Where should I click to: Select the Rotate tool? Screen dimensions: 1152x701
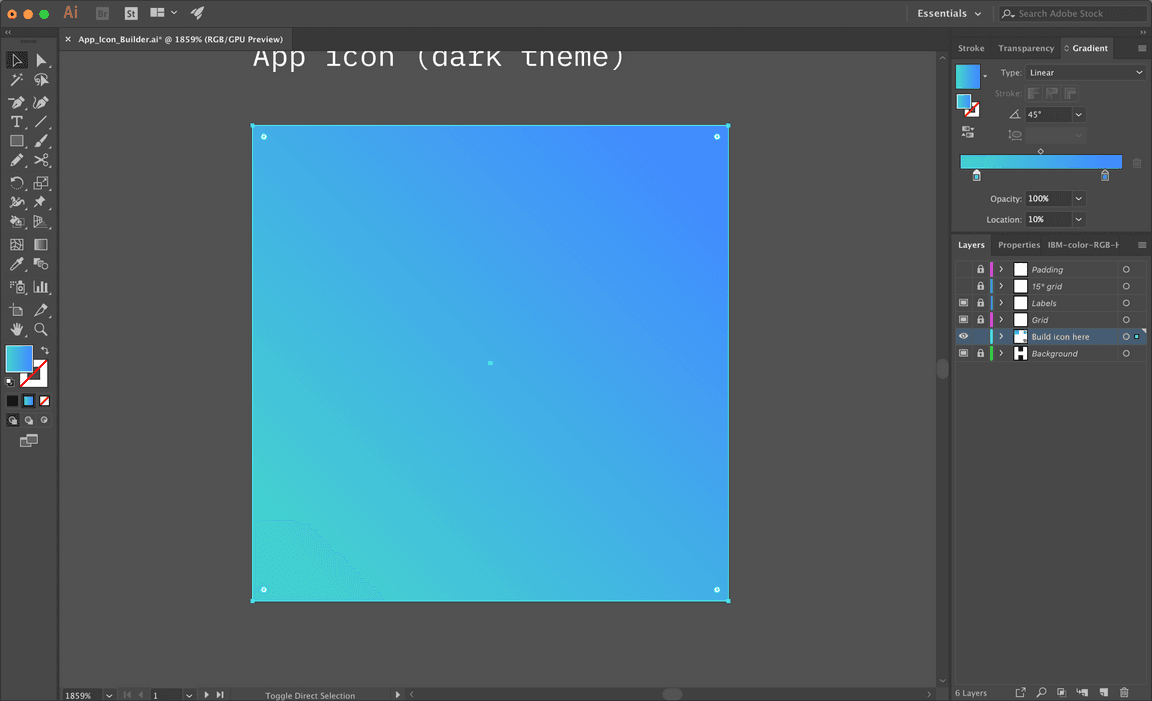pos(16,182)
